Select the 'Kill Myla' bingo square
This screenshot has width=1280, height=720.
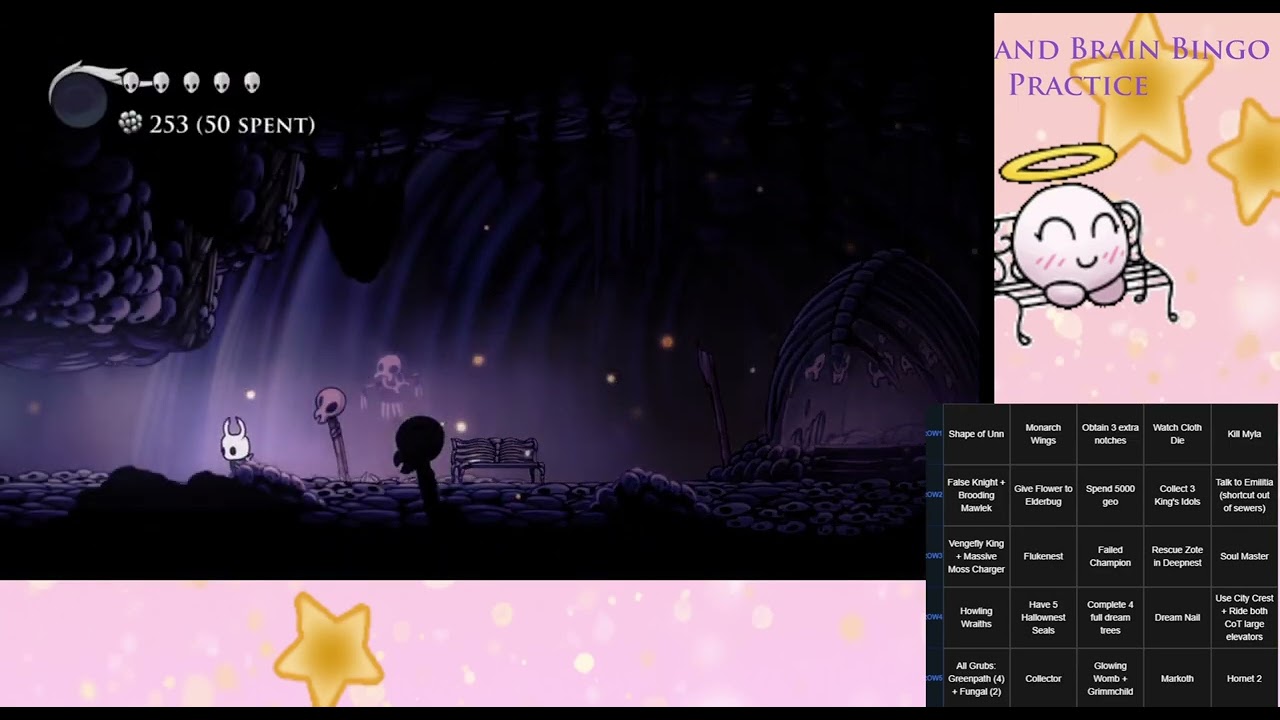pos(1244,435)
